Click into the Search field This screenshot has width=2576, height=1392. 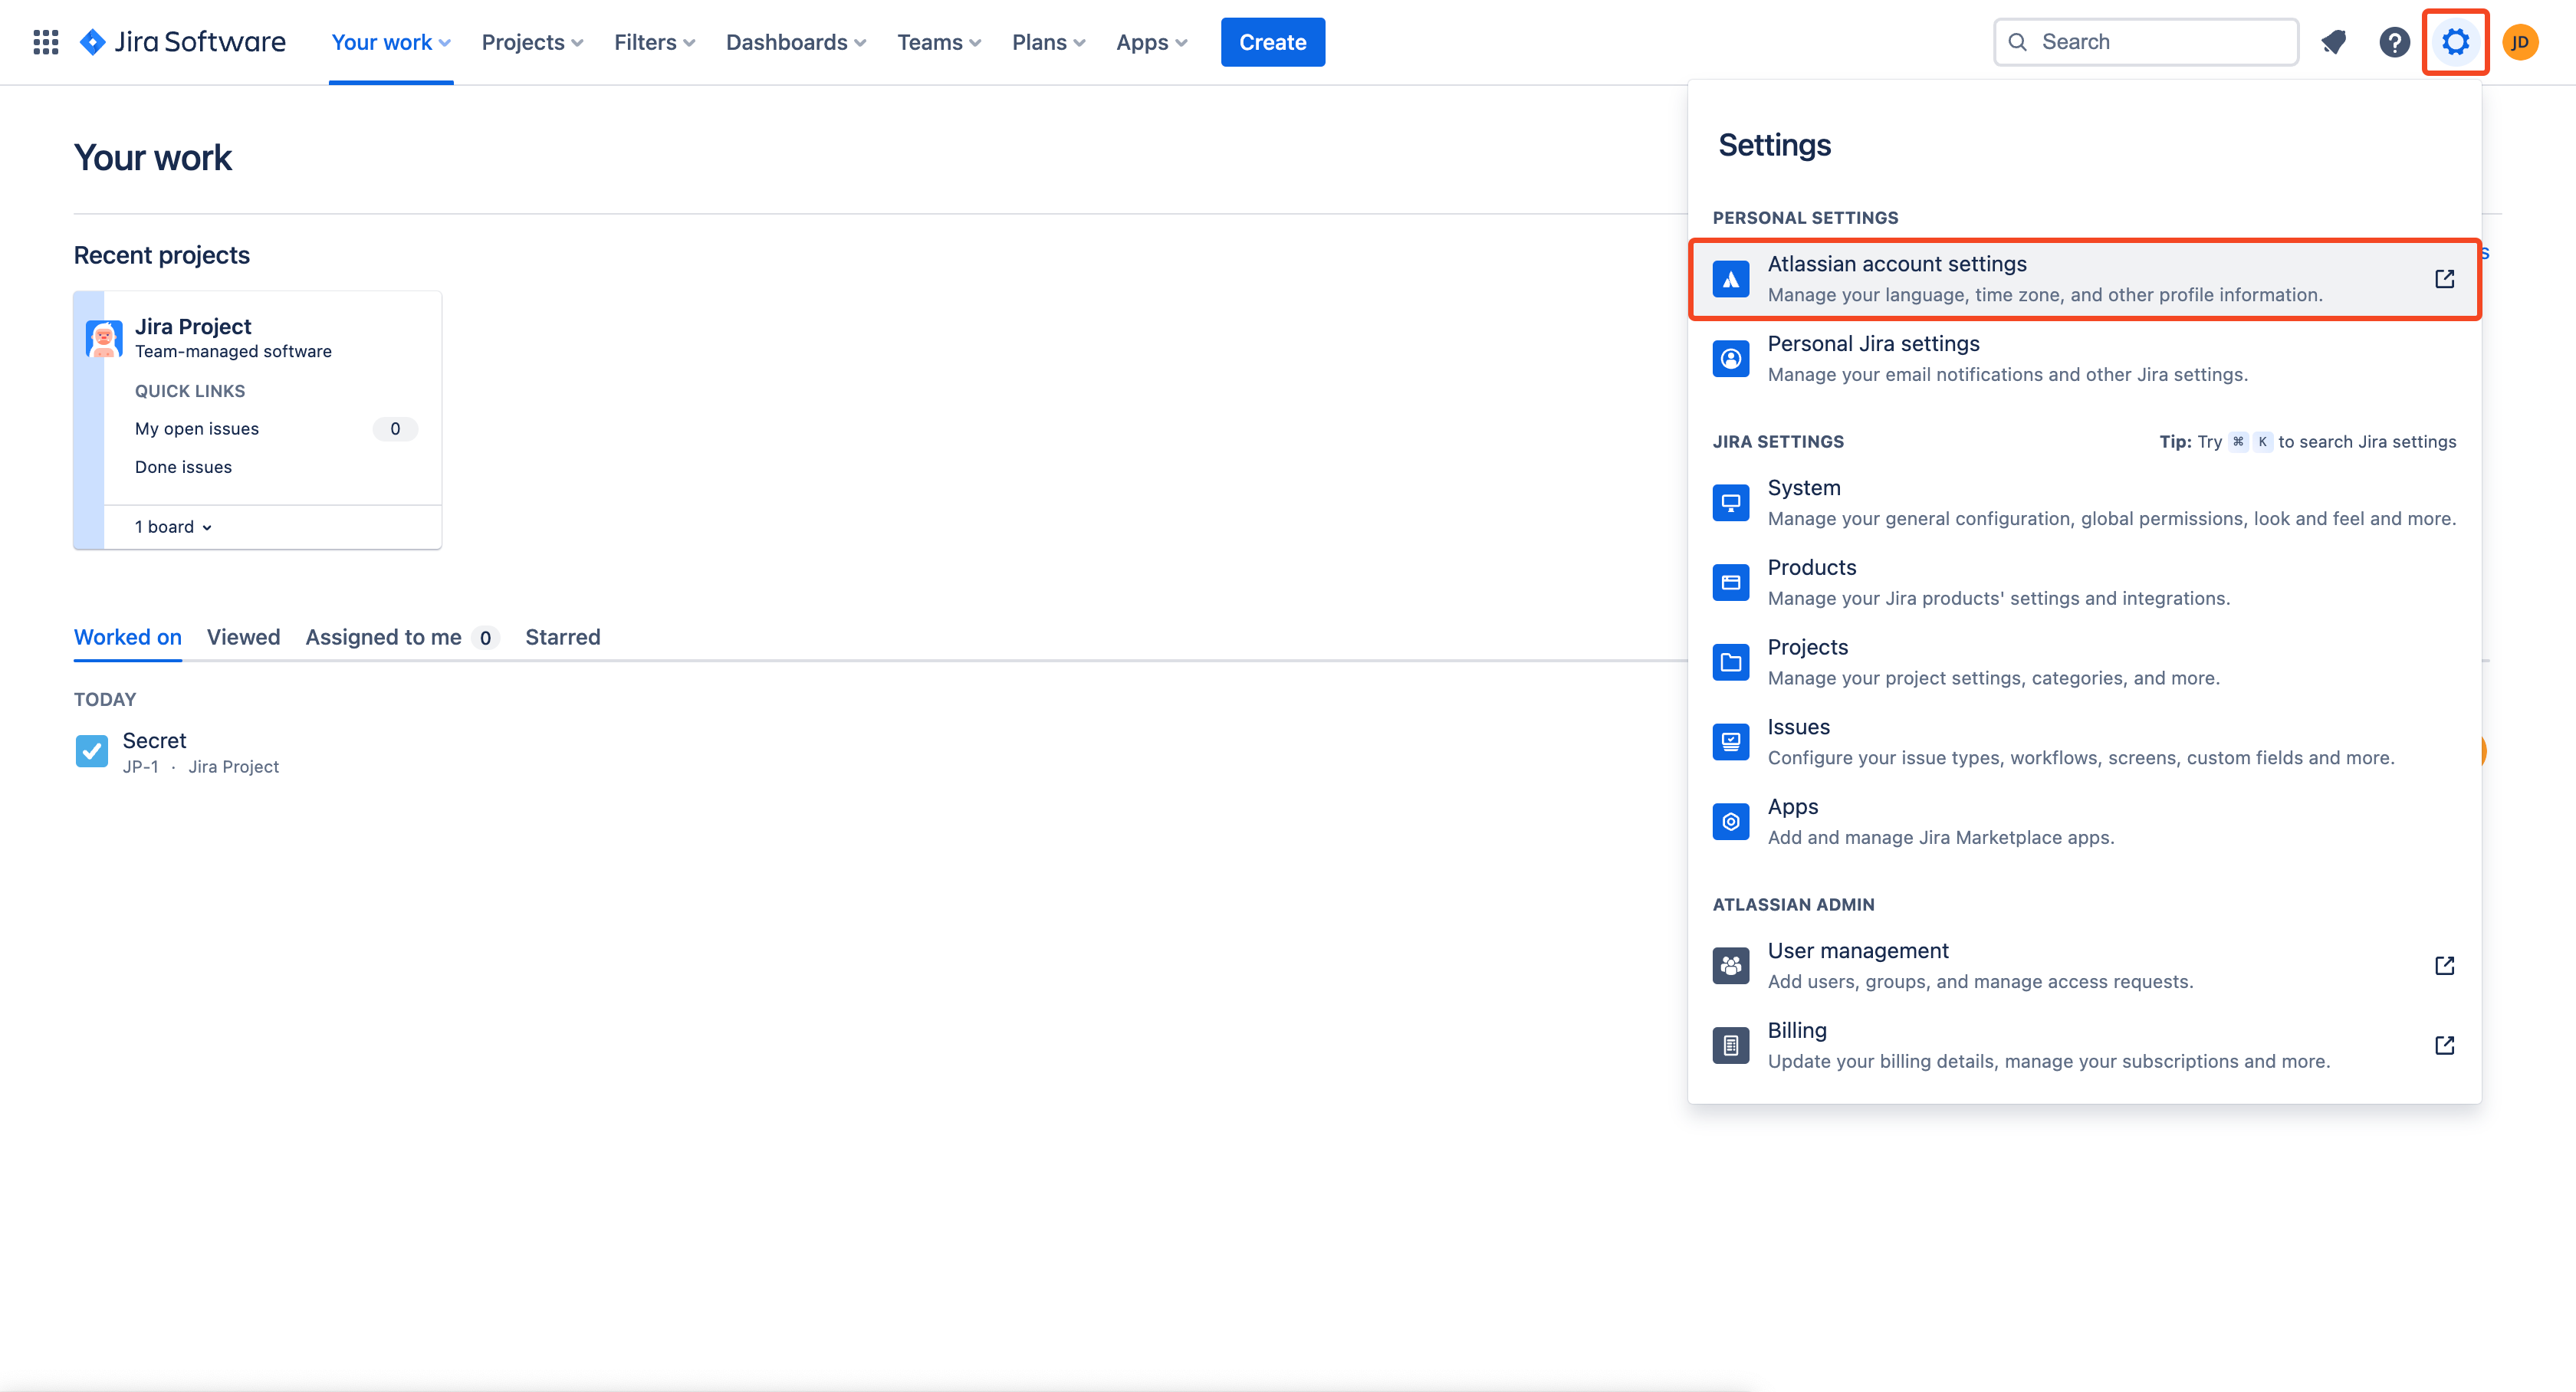[2146, 42]
